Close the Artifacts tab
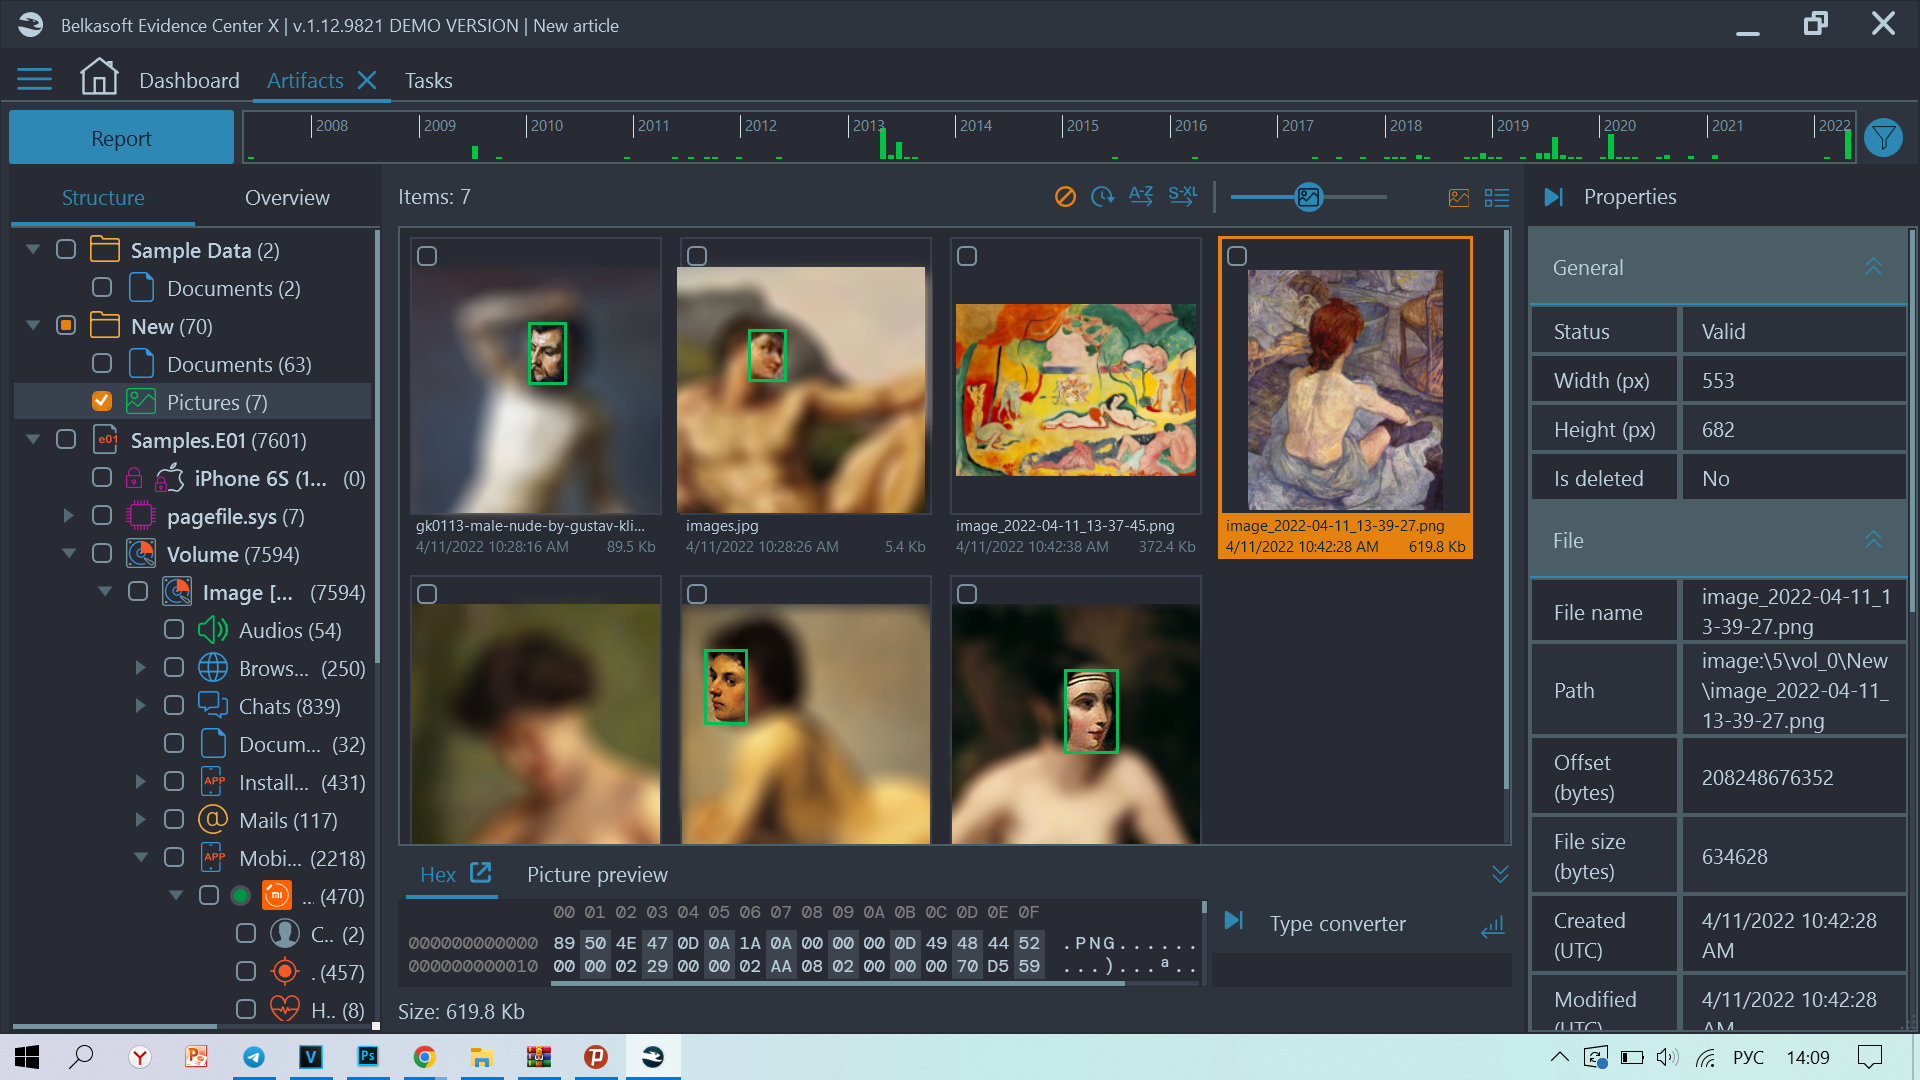1920x1080 pixels. pyautogui.click(x=367, y=80)
